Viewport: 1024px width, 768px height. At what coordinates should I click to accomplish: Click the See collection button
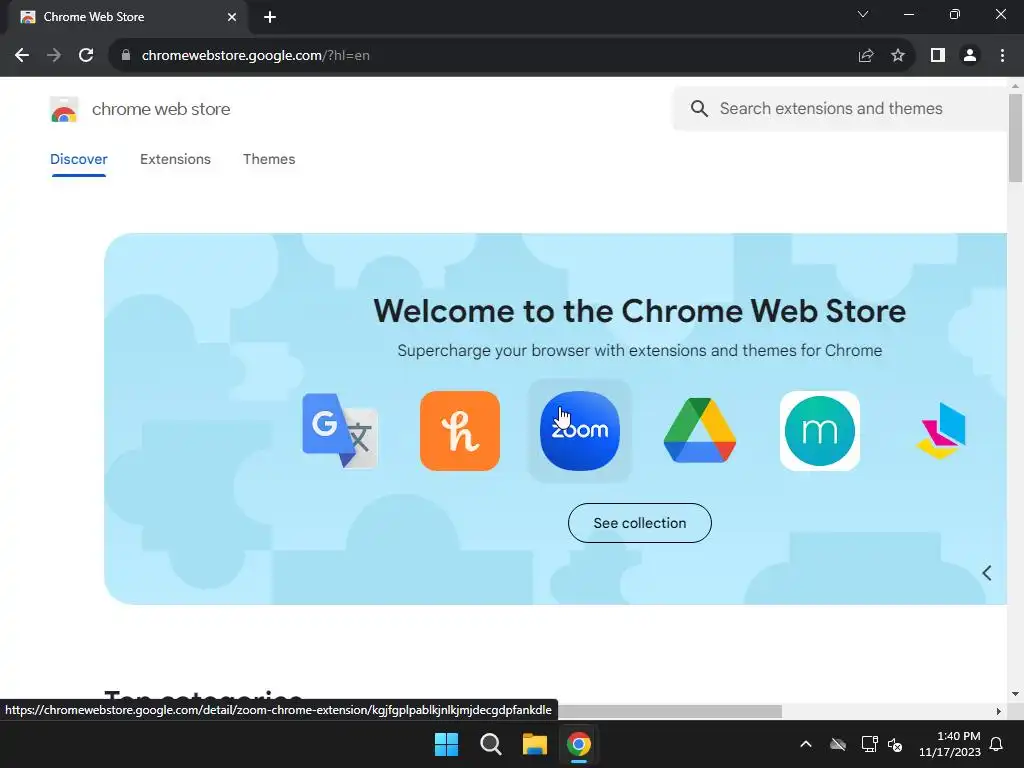(x=639, y=523)
